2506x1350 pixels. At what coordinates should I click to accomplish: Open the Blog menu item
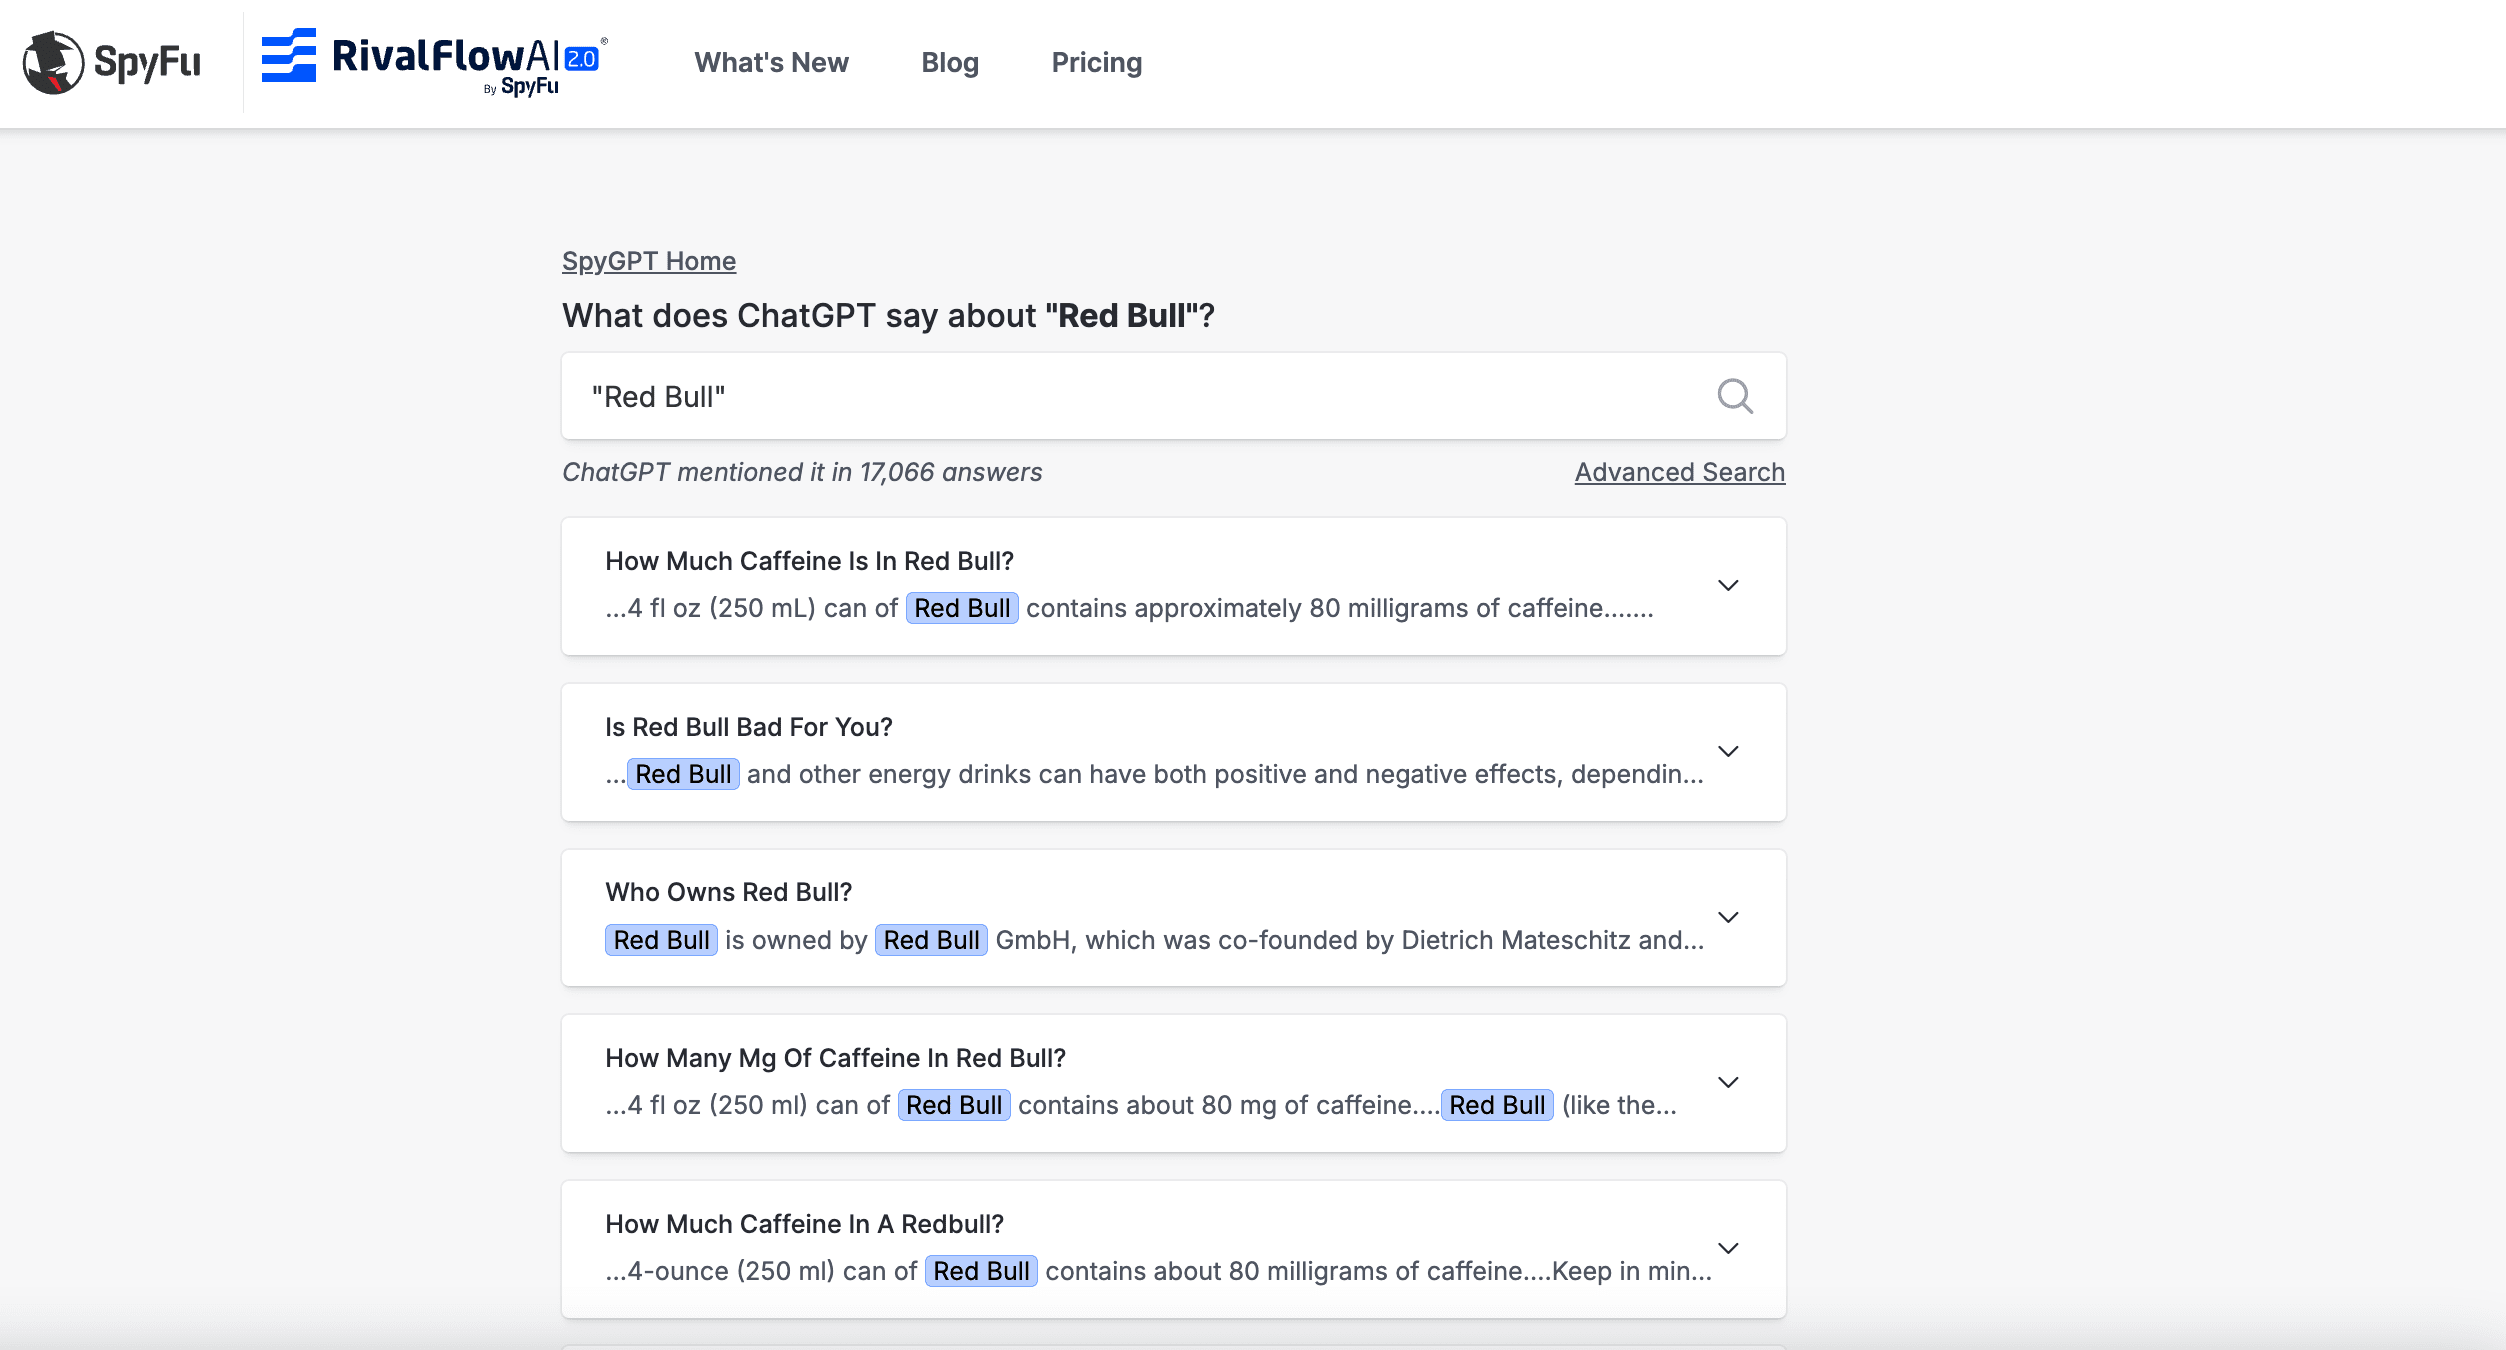pos(949,62)
